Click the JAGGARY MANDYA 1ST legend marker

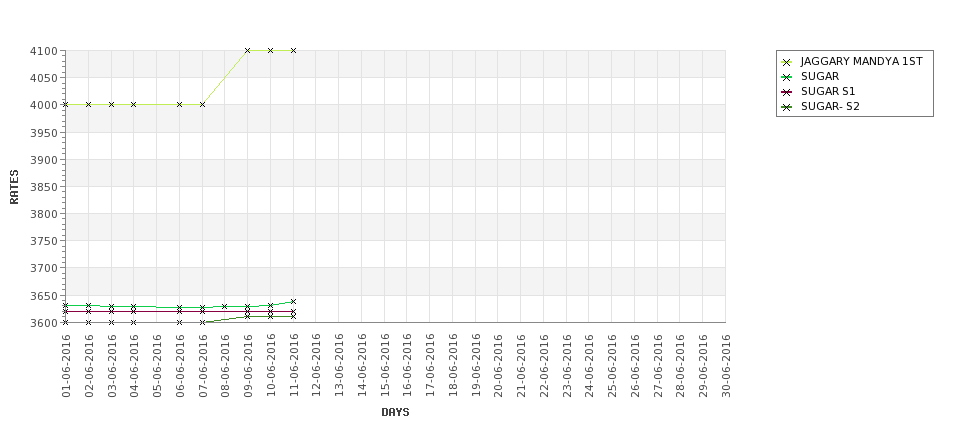pos(787,62)
